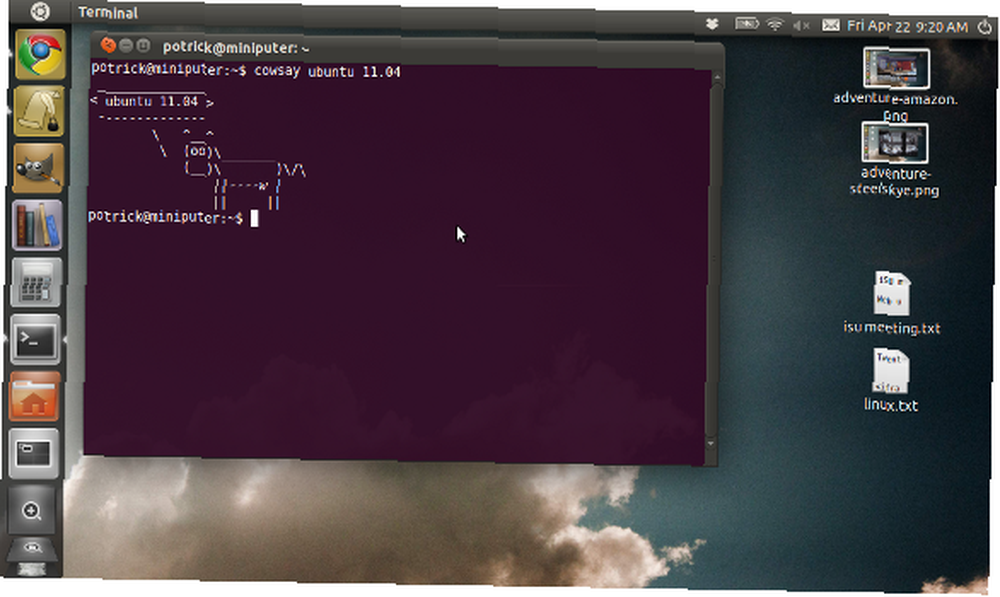This screenshot has height=597, width=1000.
Task: Click the "cowsay ubuntu 11.04" command text
Action: tap(328, 71)
